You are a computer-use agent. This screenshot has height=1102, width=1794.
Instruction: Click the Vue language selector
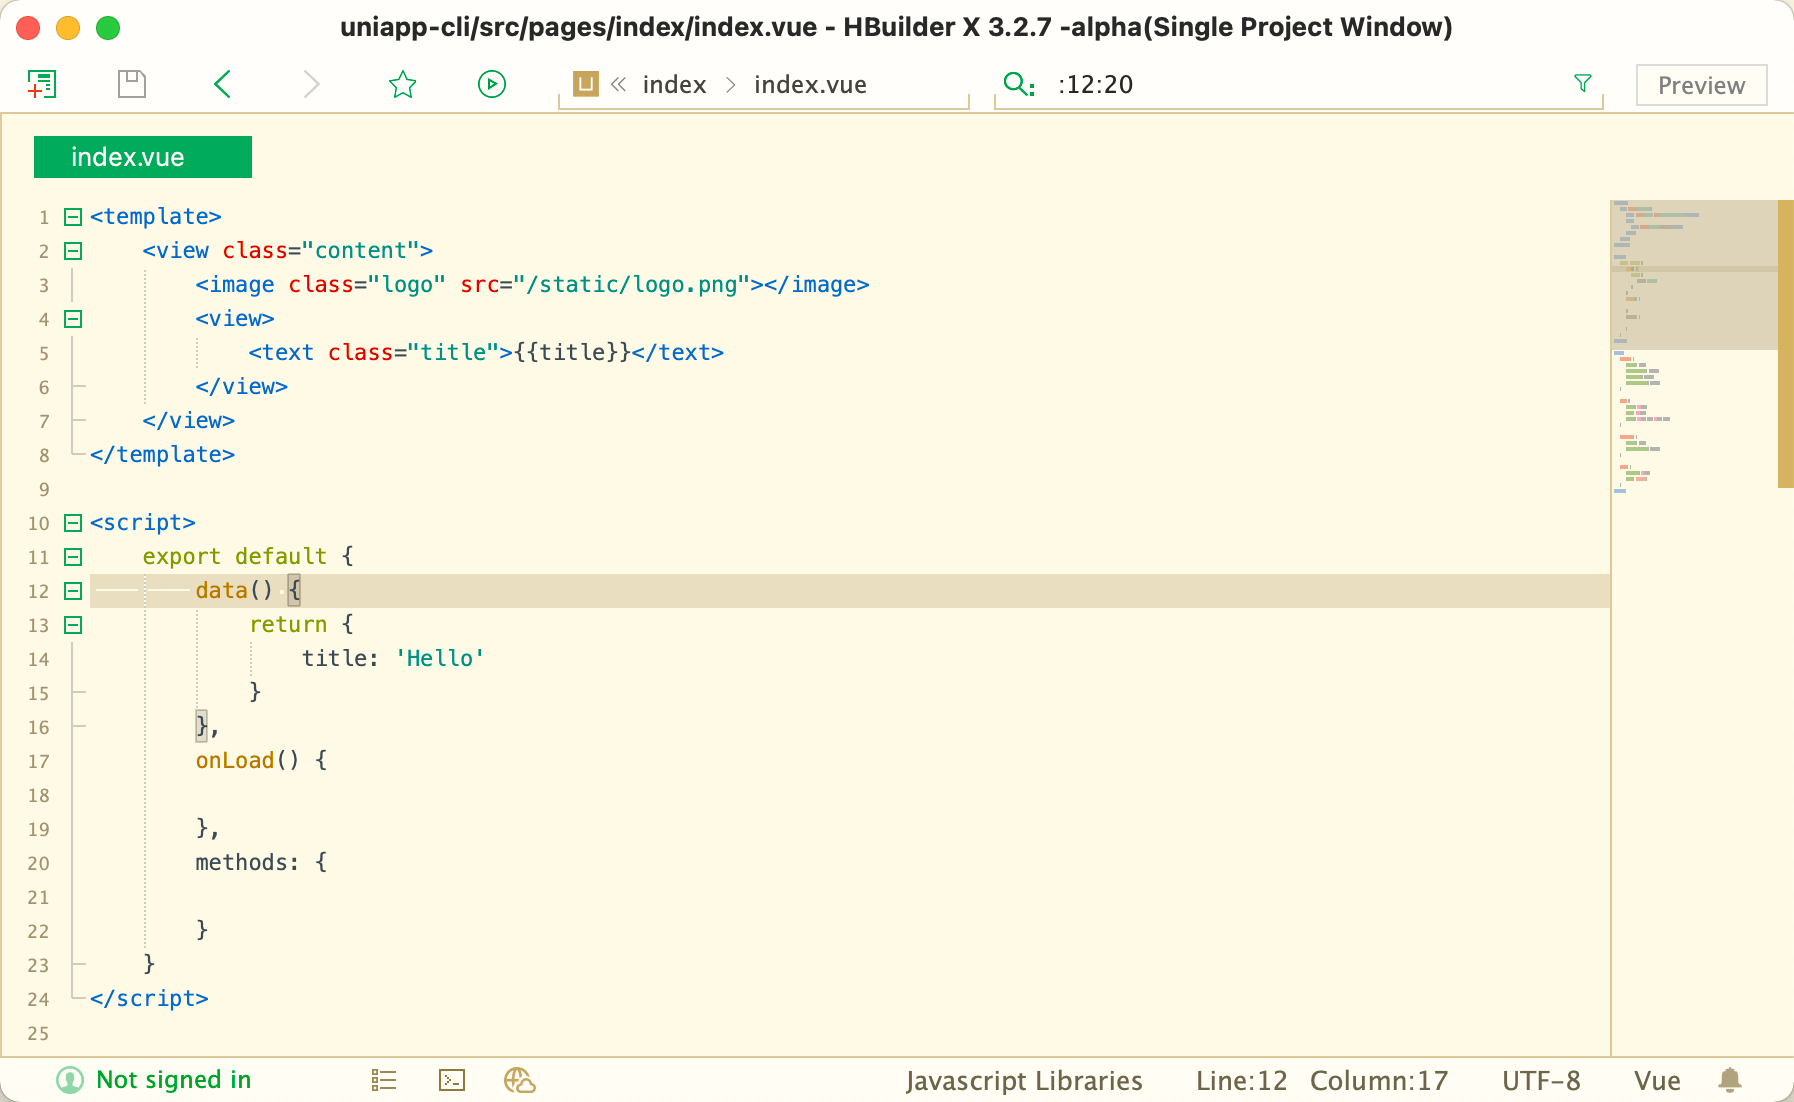(x=1657, y=1081)
